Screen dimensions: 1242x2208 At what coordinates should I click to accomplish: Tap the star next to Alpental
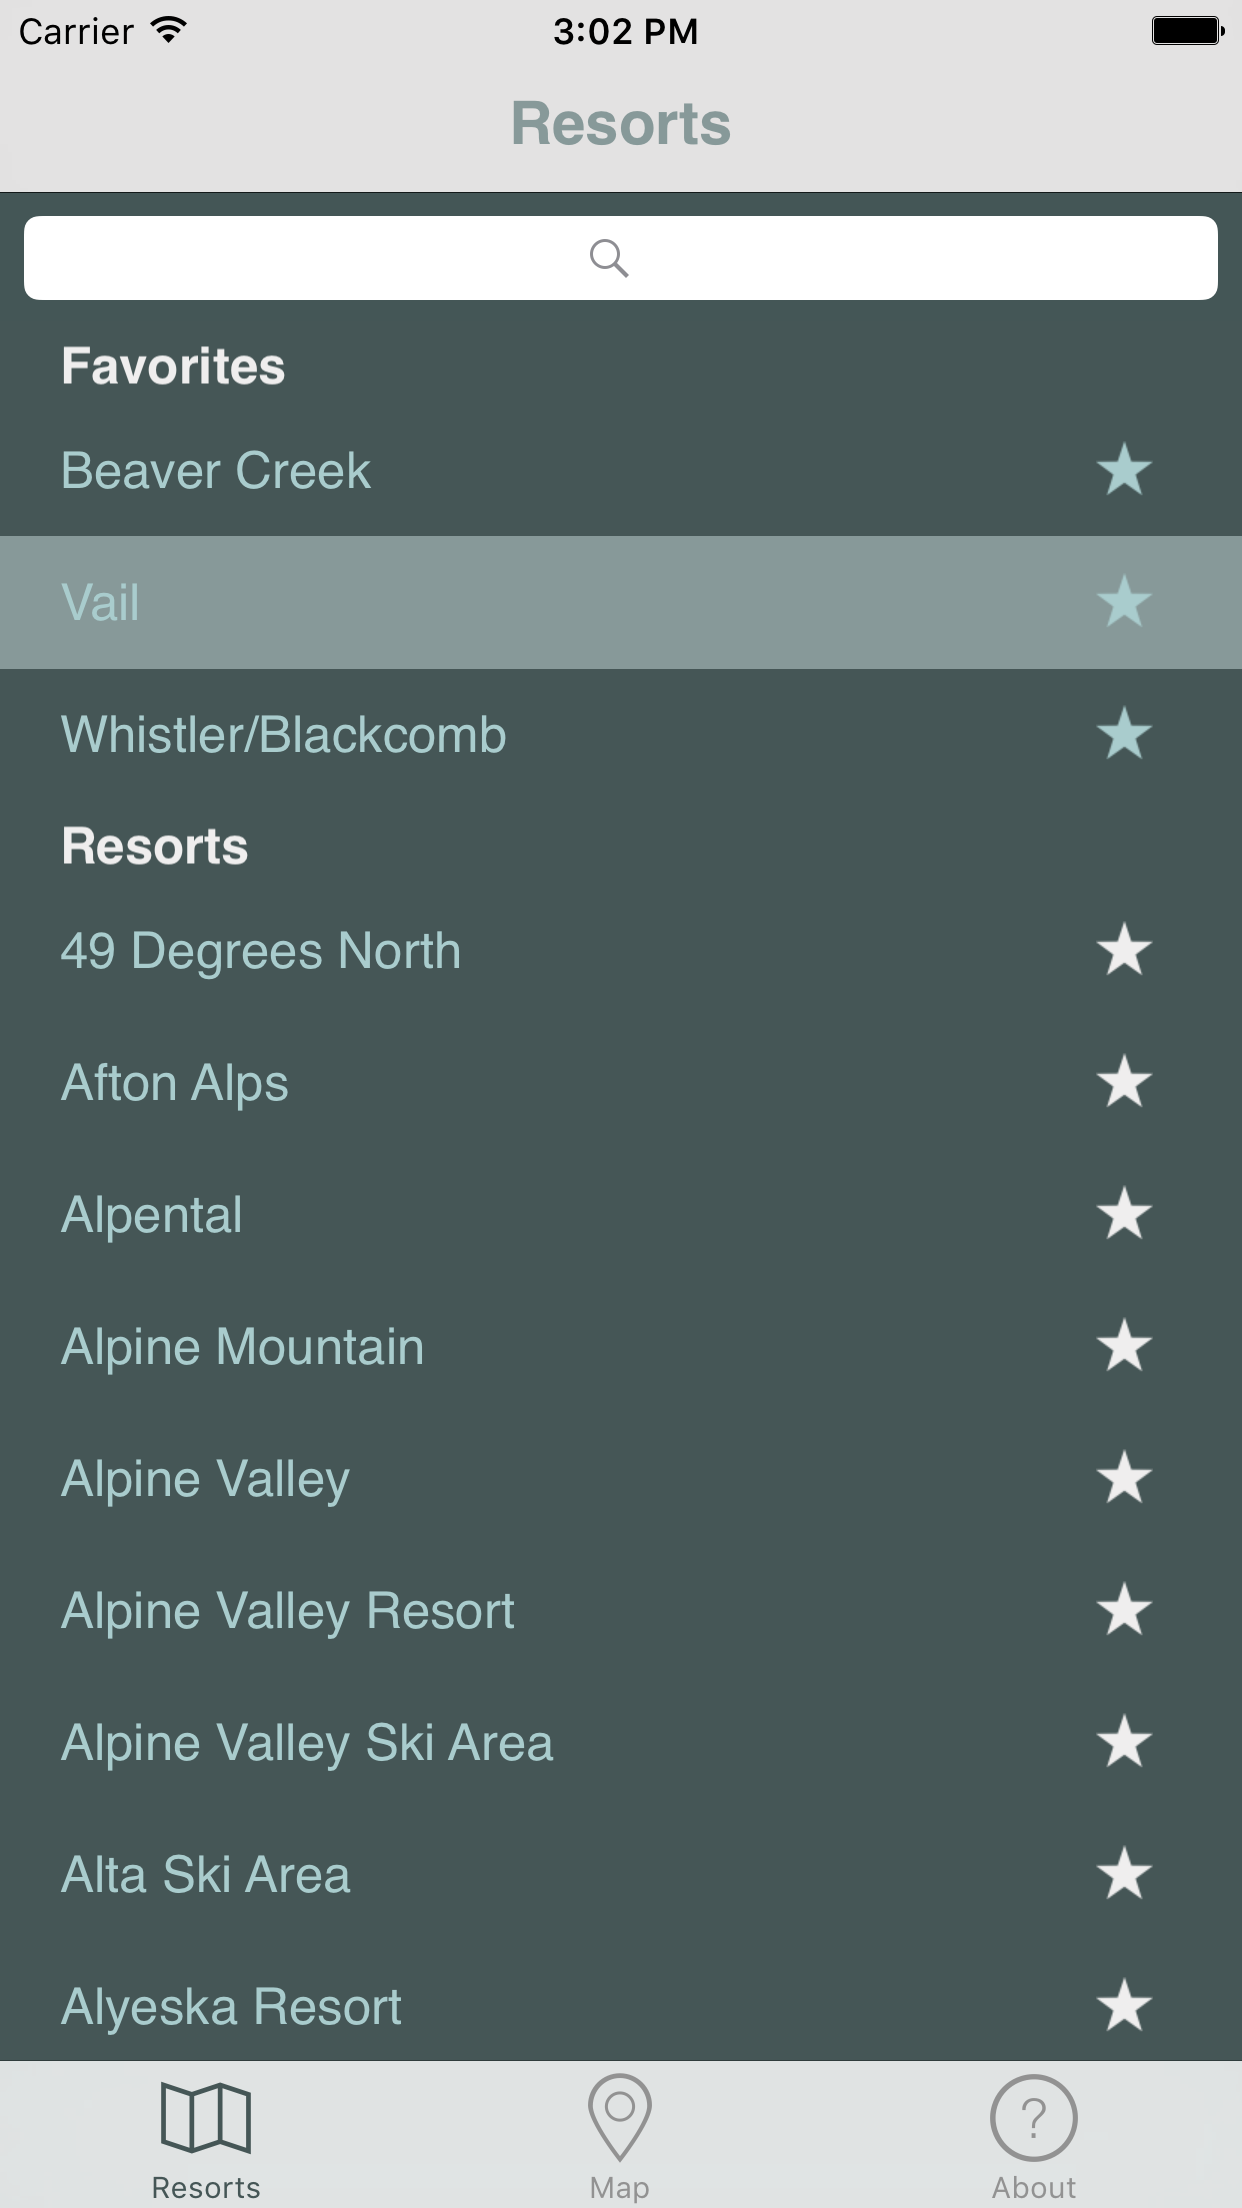click(1124, 1214)
